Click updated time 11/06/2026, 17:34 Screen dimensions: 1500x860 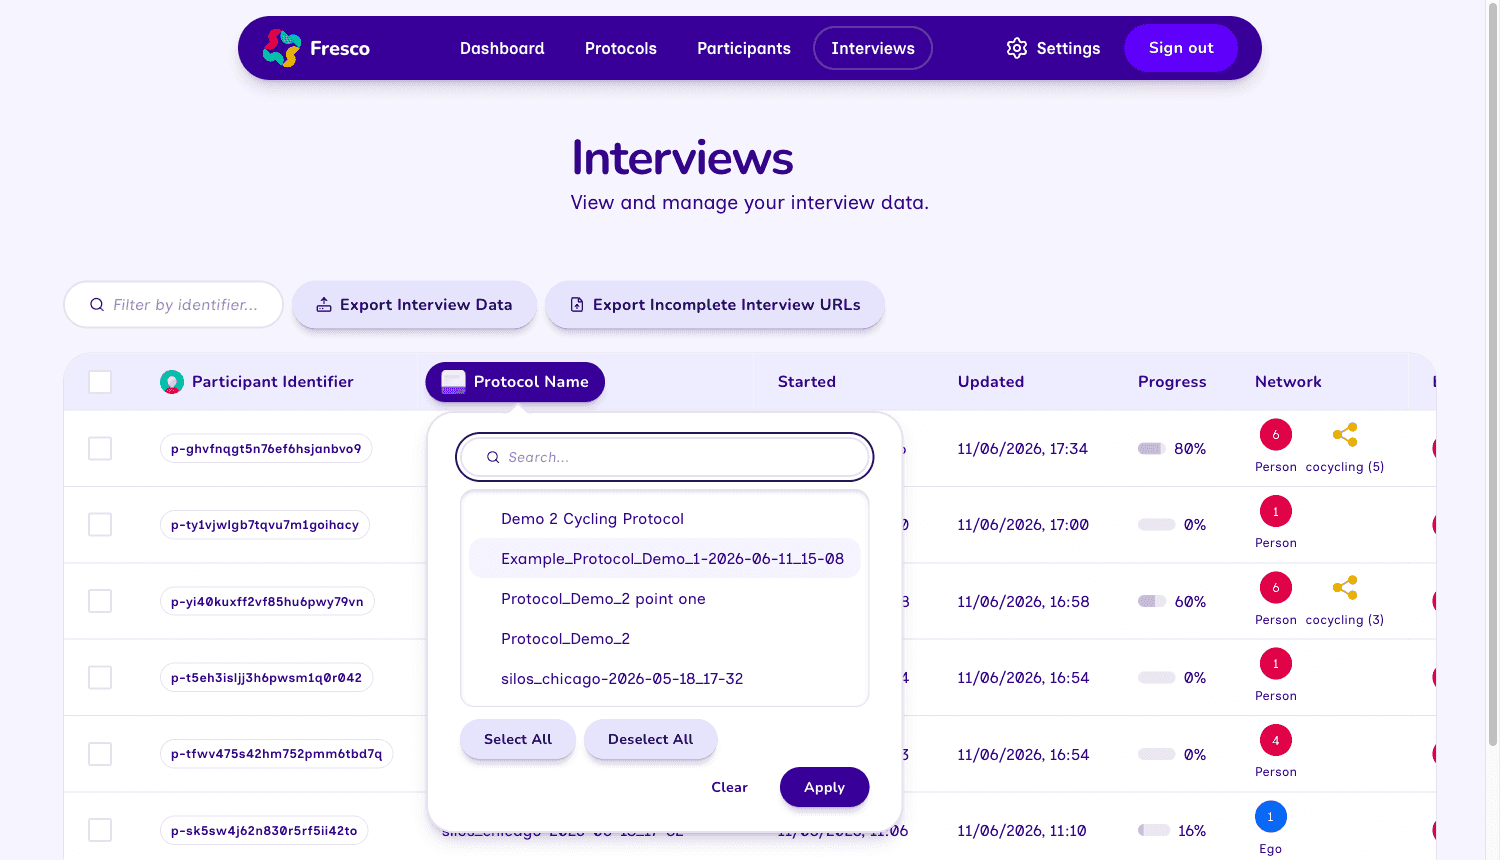point(1022,449)
